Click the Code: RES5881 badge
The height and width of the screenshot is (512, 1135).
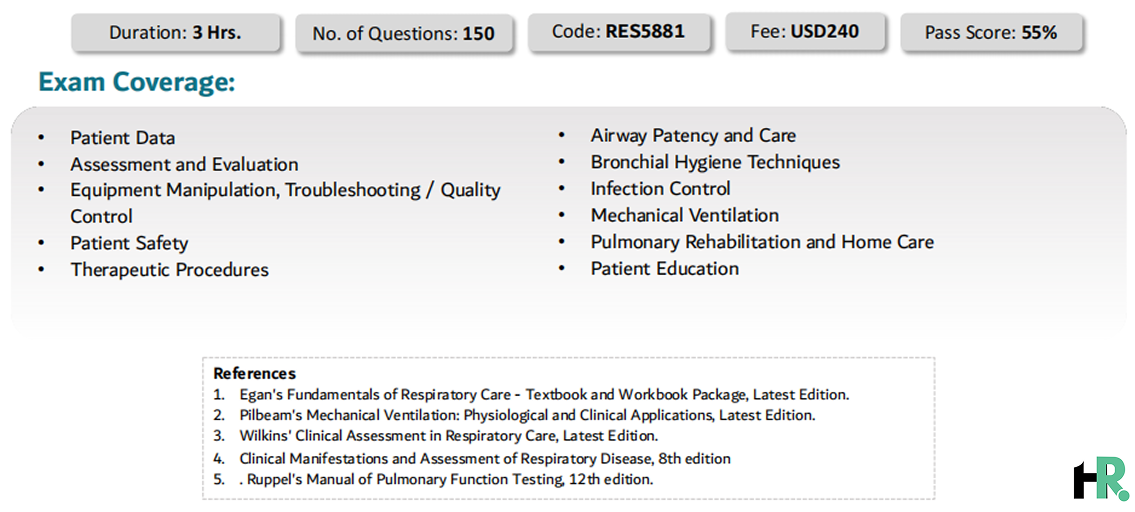pos(618,32)
